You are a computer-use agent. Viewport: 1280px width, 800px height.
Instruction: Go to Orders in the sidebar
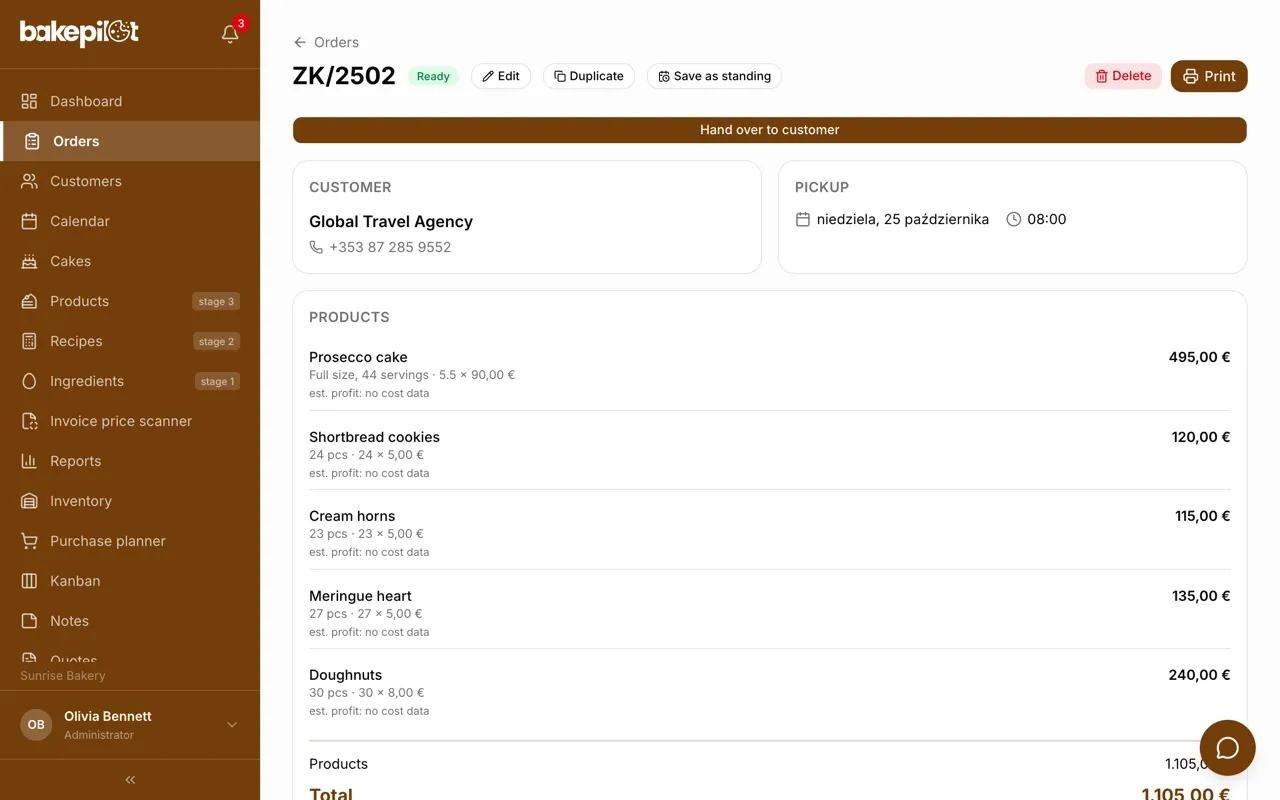click(x=130, y=141)
